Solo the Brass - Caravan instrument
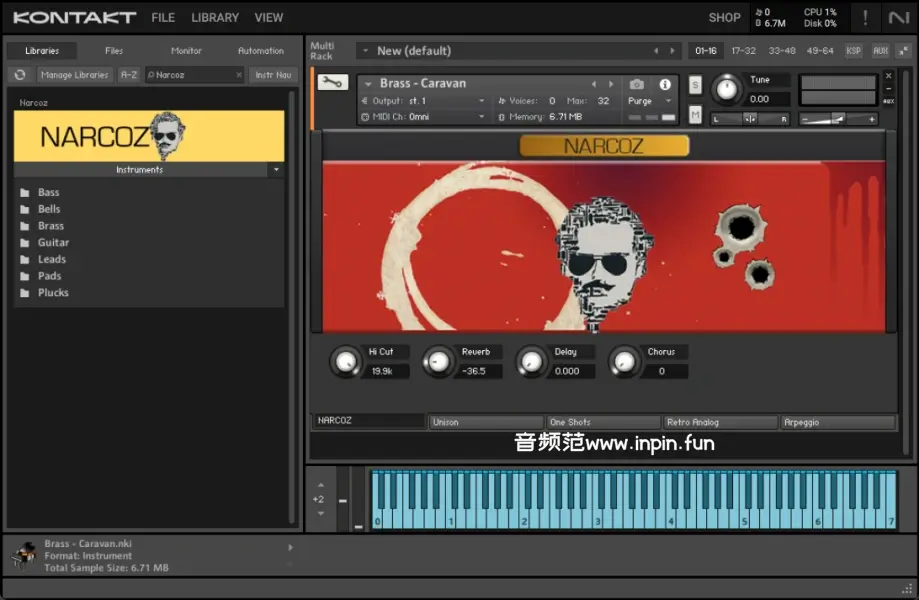 pyautogui.click(x=695, y=85)
